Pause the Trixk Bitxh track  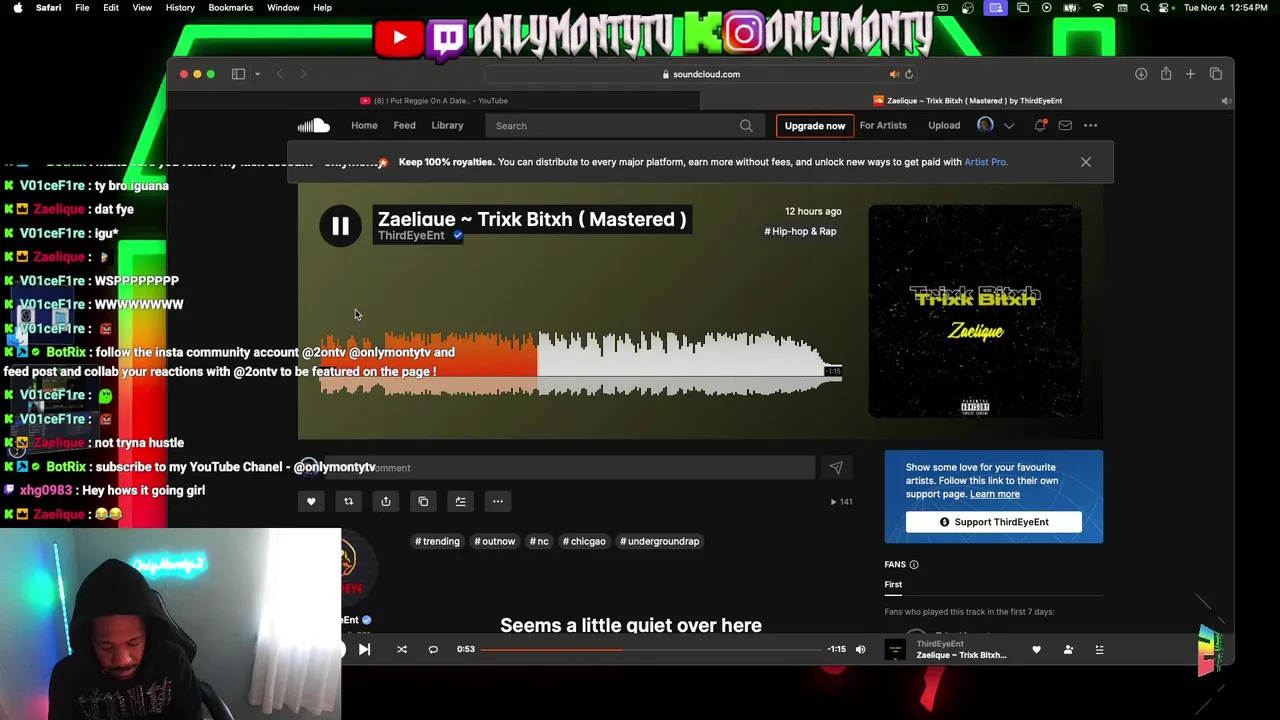pyautogui.click(x=340, y=226)
